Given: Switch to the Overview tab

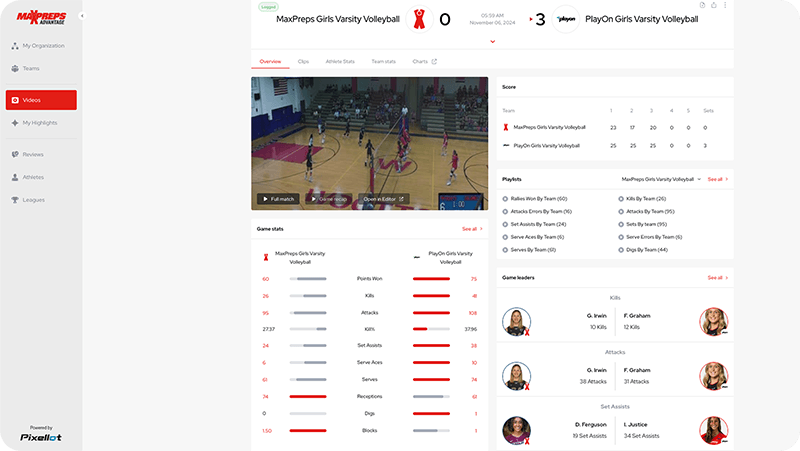Looking at the screenshot, I should [x=270, y=62].
